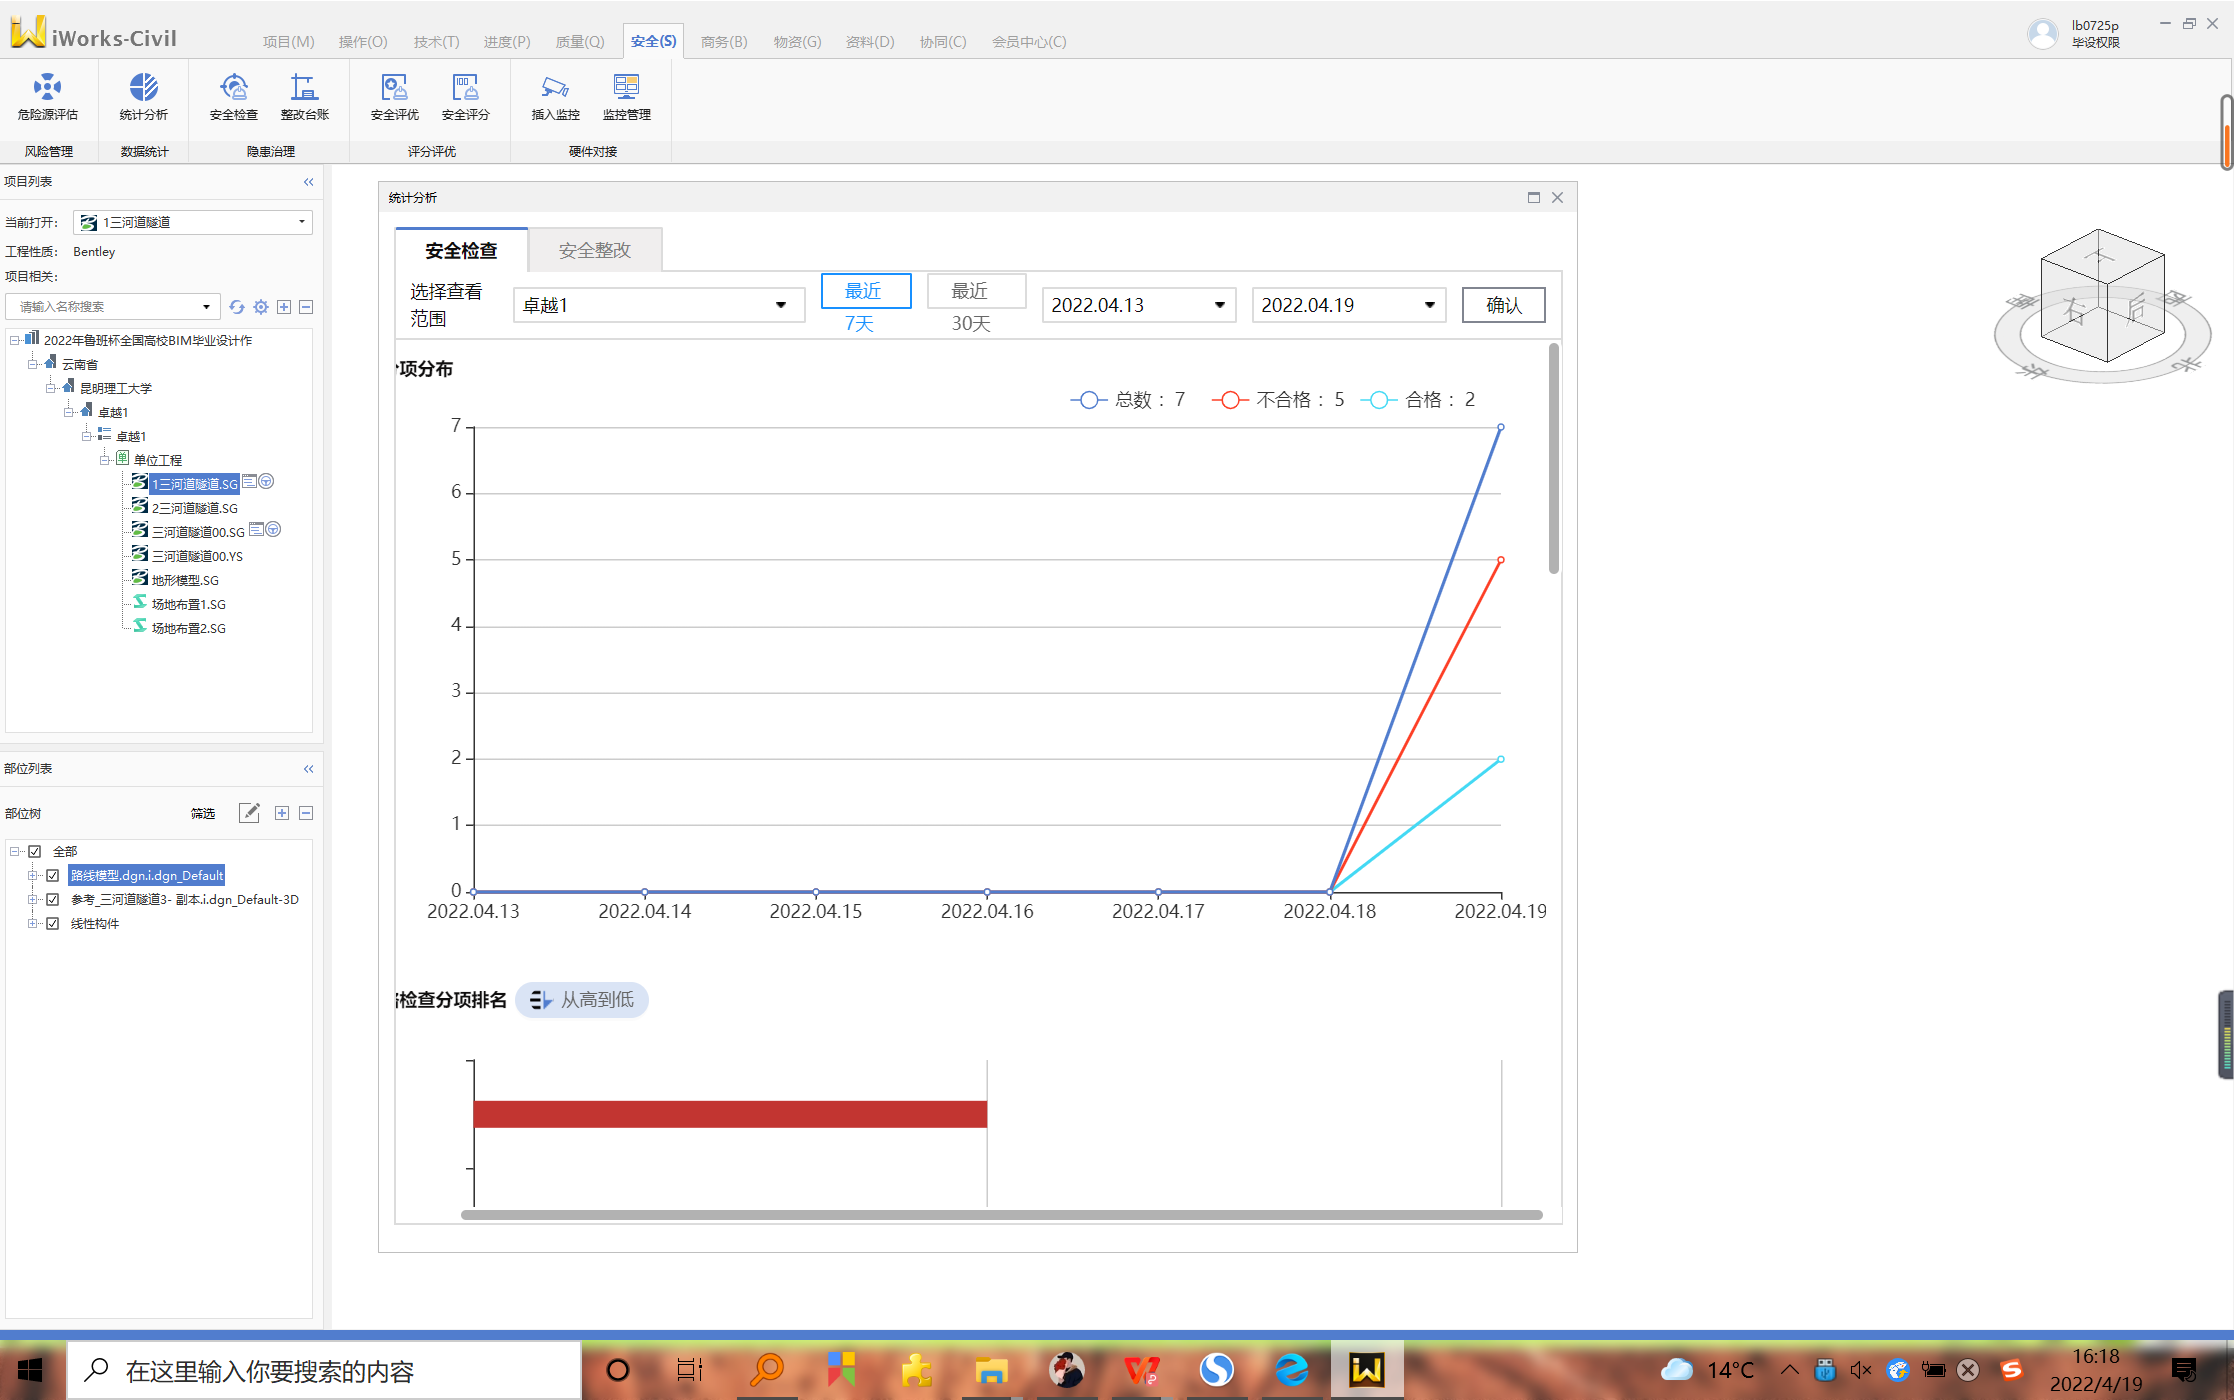This screenshot has width=2234, height=1400.
Task: Maximize the 统计分析 panel
Action: 1533,198
